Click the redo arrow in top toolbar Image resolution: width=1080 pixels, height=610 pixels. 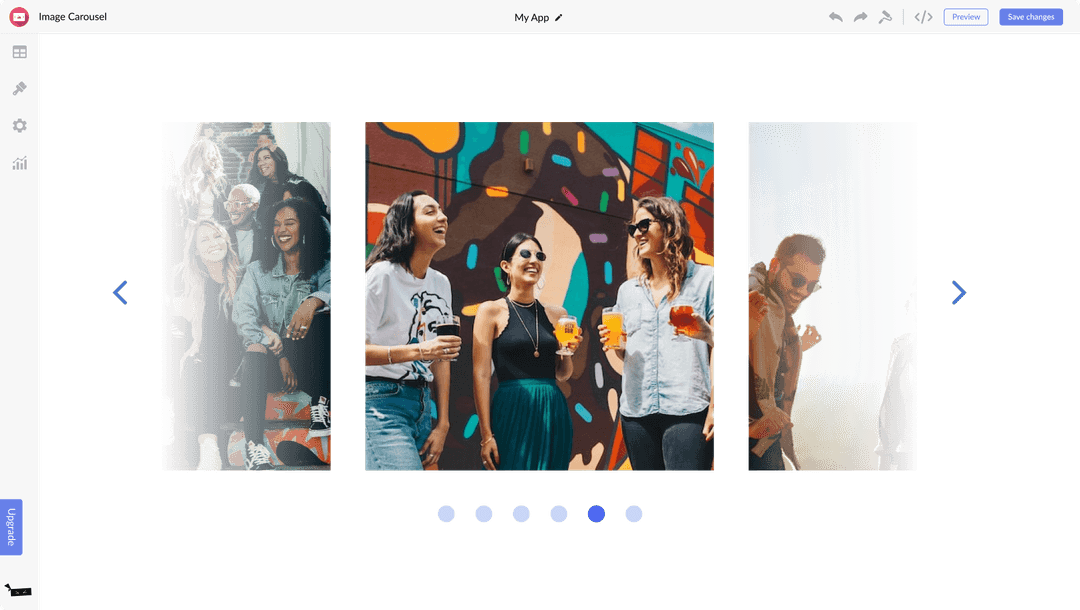[860, 17]
